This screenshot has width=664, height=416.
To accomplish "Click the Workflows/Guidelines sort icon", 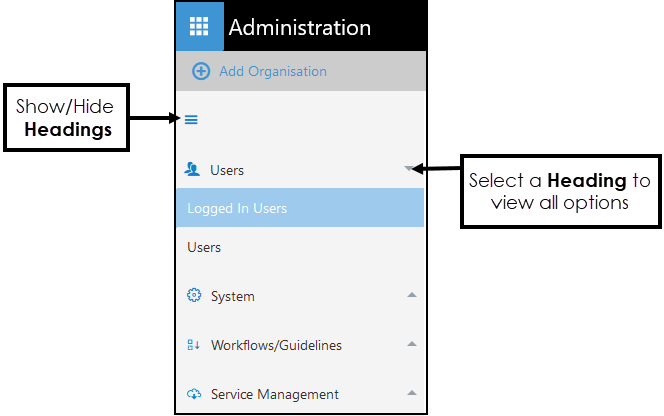I will pos(194,345).
